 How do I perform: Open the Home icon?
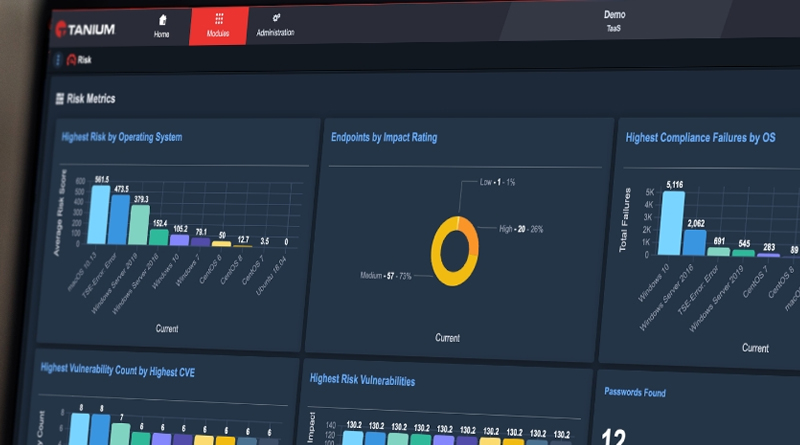coord(162,20)
